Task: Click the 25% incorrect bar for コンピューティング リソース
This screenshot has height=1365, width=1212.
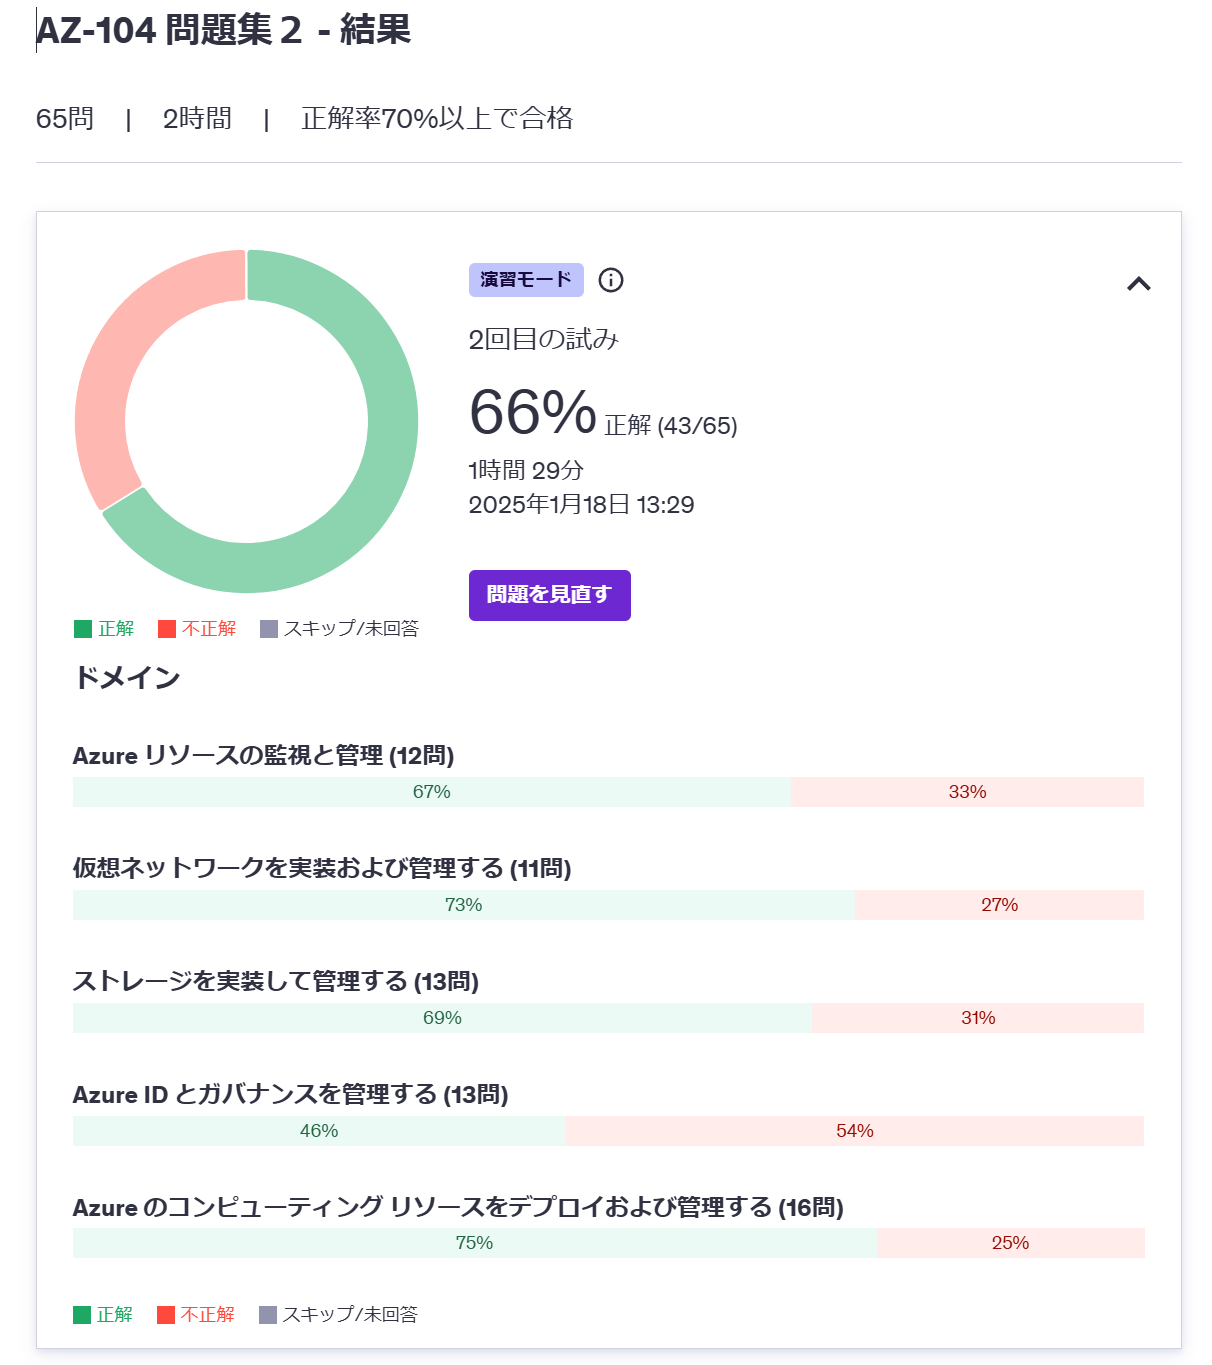Action: point(1011,1243)
